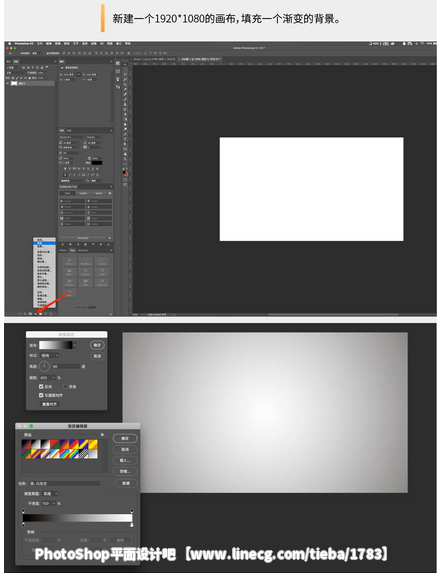
Task: Click the gradient Name (名称) input field
Action: click(x=65, y=483)
